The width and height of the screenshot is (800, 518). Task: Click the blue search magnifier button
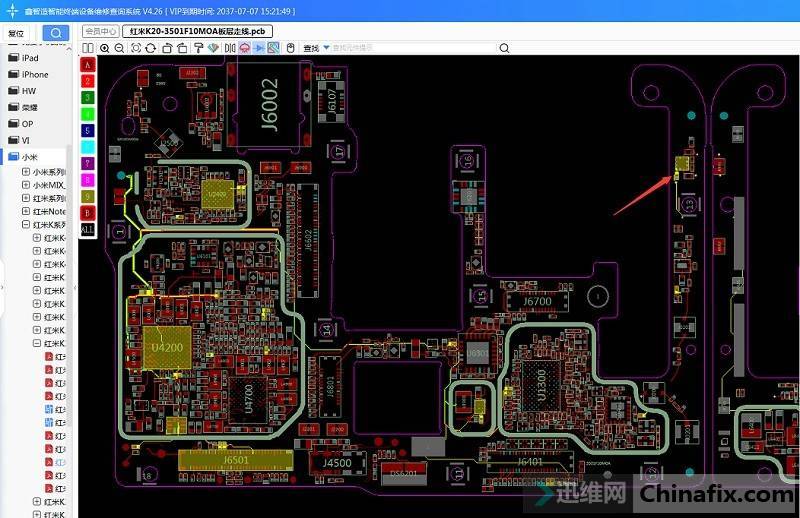pos(57,33)
